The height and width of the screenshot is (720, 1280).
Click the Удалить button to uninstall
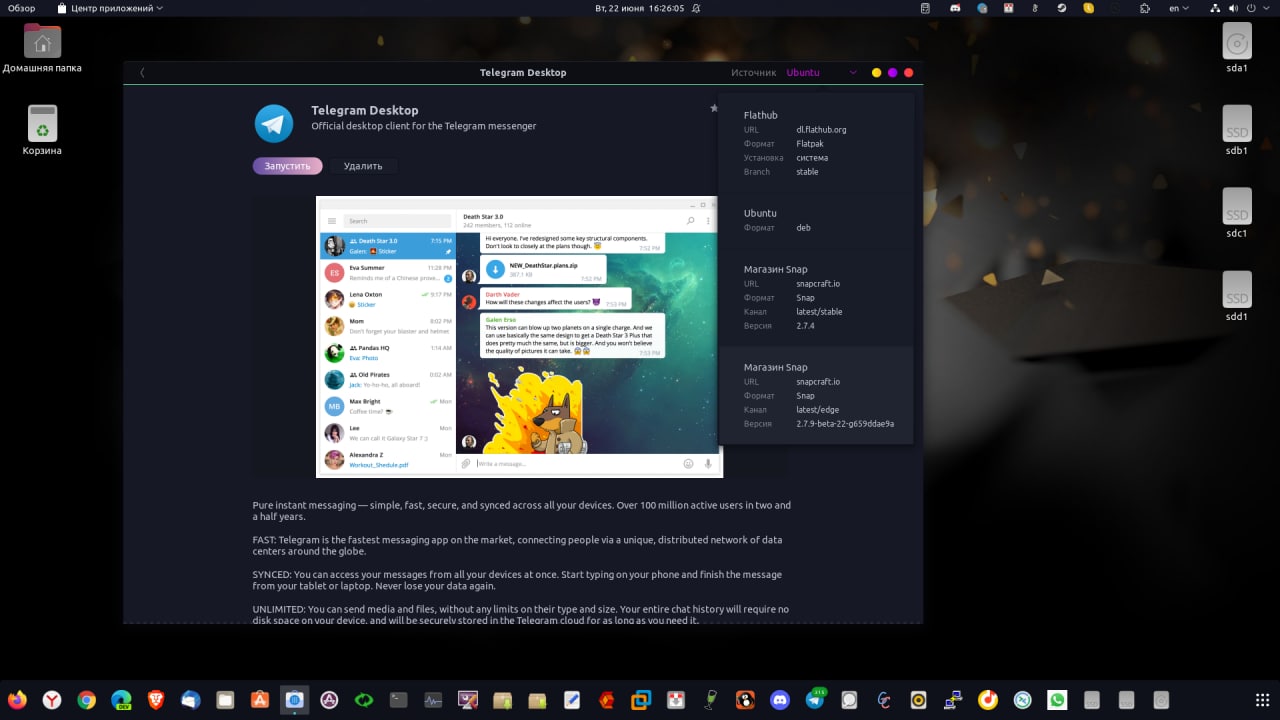tap(363, 166)
